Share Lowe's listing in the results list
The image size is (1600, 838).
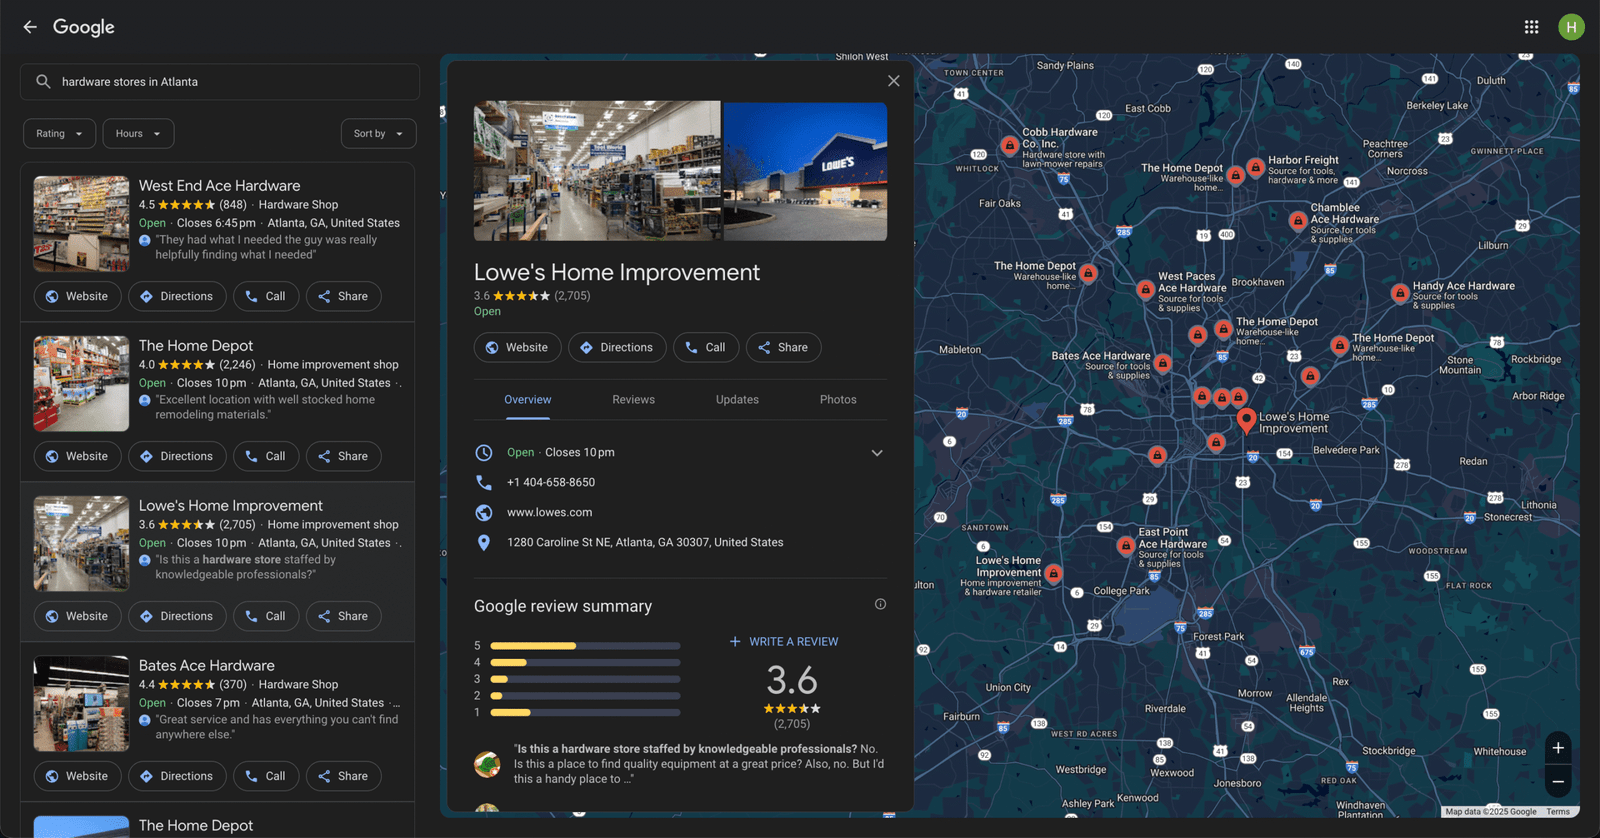tap(343, 616)
